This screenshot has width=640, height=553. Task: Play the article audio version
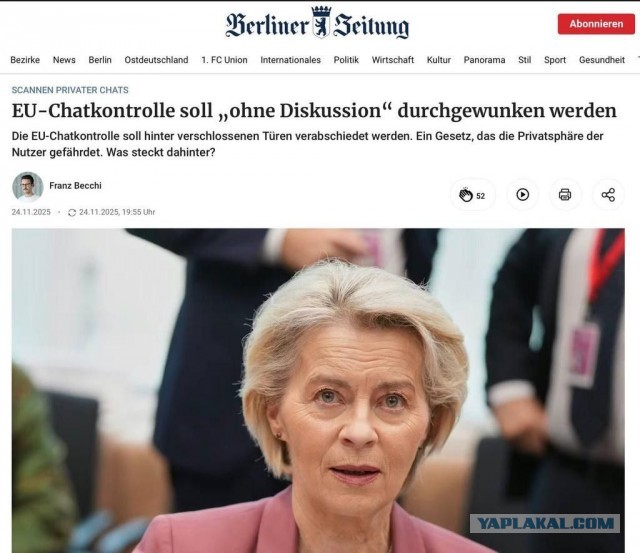click(x=522, y=195)
